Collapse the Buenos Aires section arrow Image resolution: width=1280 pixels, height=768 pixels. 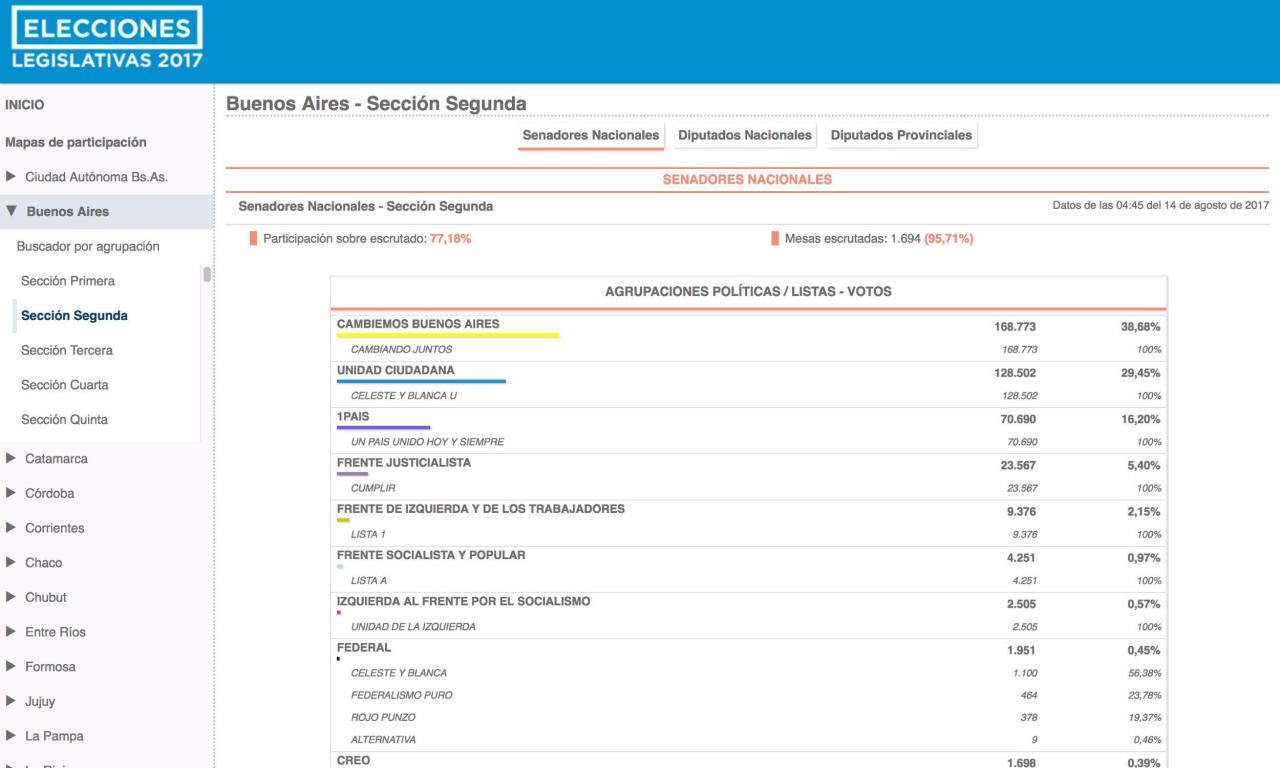coord(12,212)
